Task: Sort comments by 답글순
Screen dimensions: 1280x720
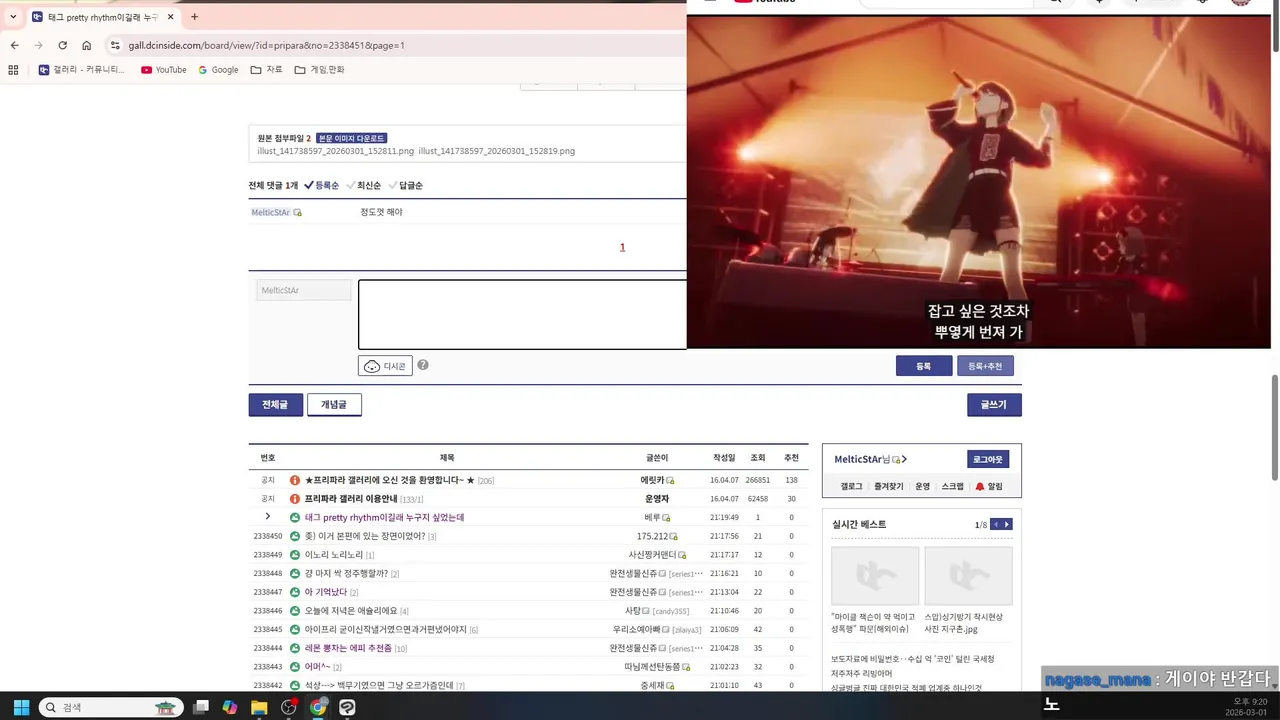Action: (405, 185)
